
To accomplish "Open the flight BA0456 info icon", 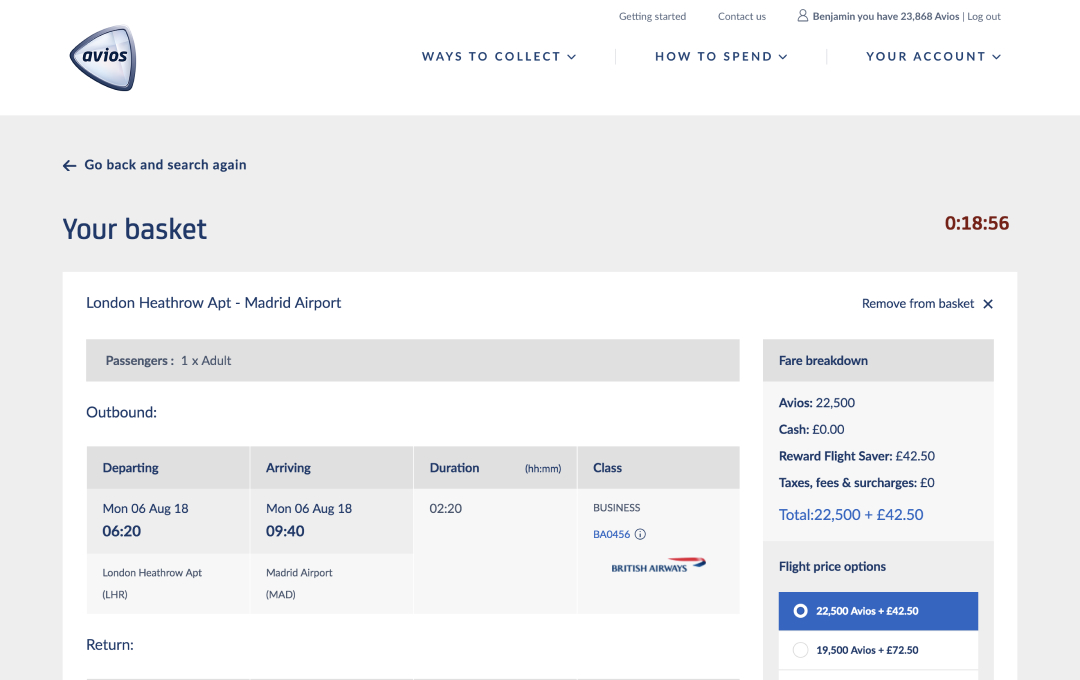I will 640,534.
